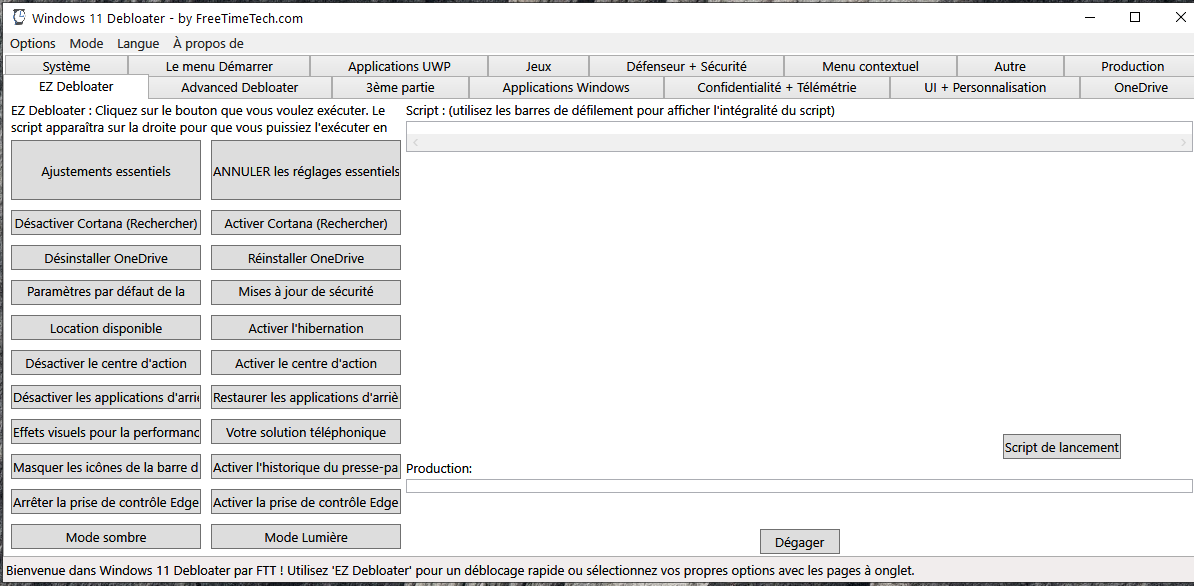
Task: Maximize the Windows 11 Debloater window
Action: (1135, 18)
